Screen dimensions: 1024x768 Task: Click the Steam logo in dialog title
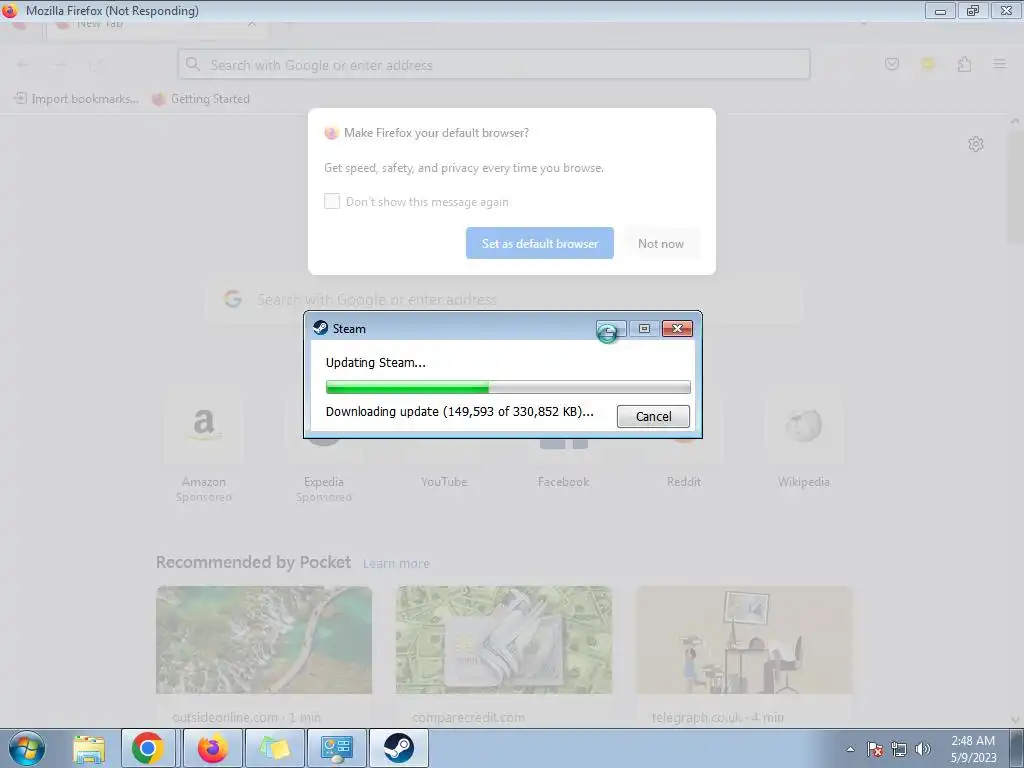(320, 328)
